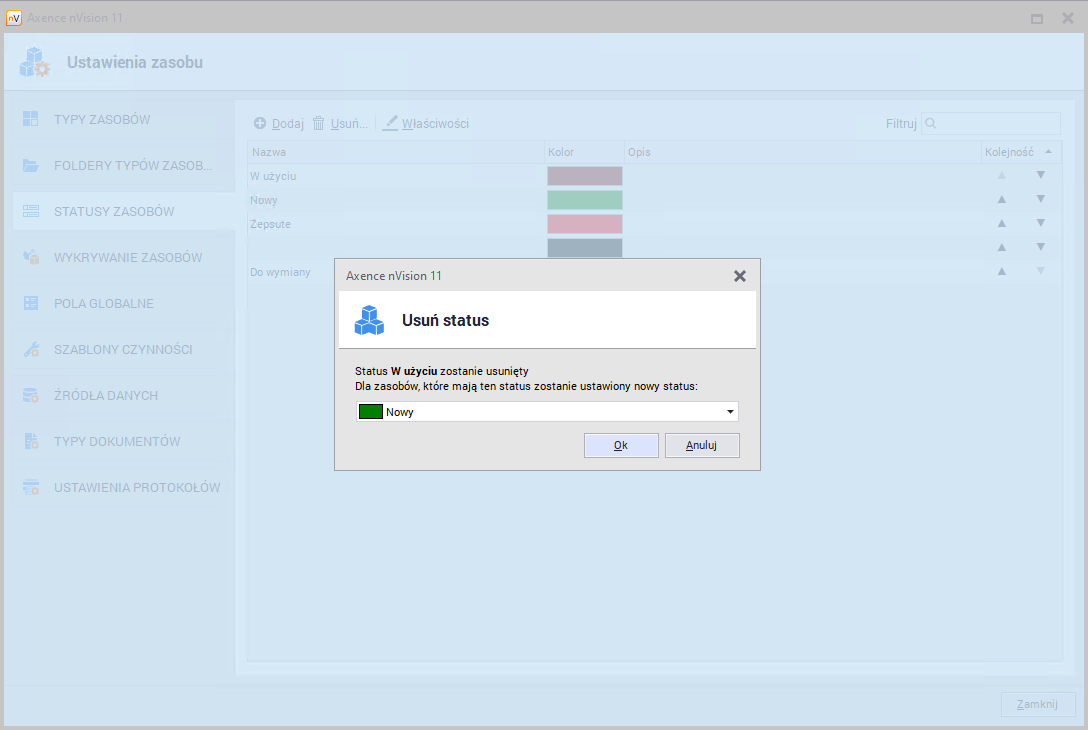Click the Typy dokumentów sidebar icon
Viewport: 1088px width, 730px height.
click(31, 441)
